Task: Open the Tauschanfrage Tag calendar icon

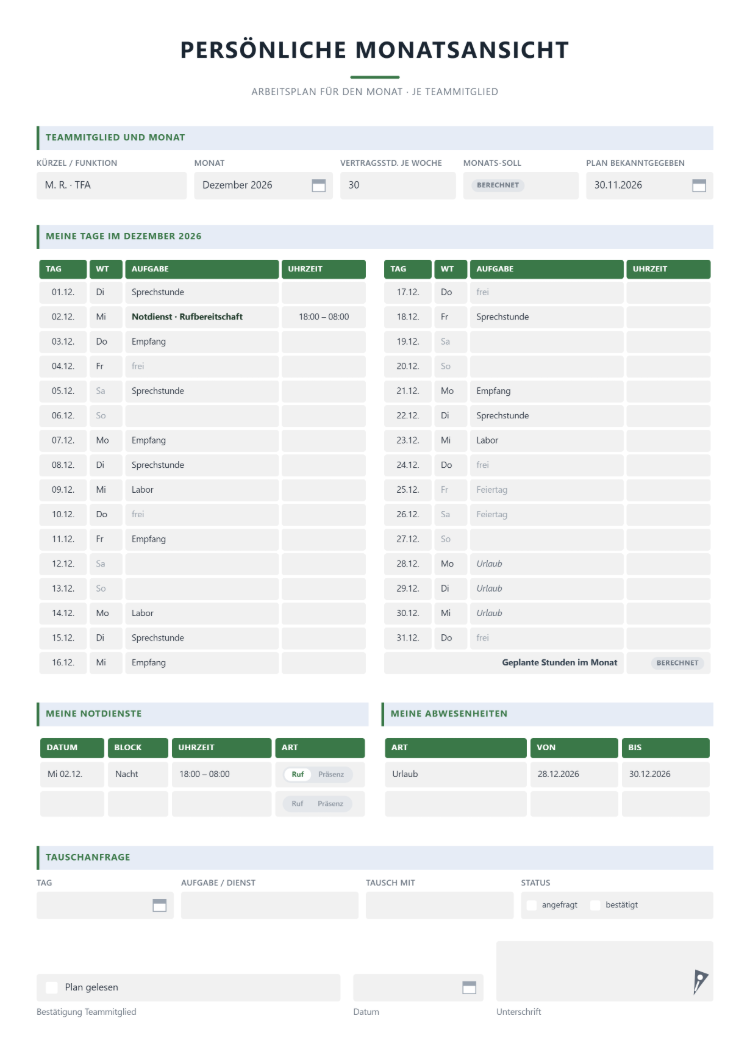Action: (160, 905)
